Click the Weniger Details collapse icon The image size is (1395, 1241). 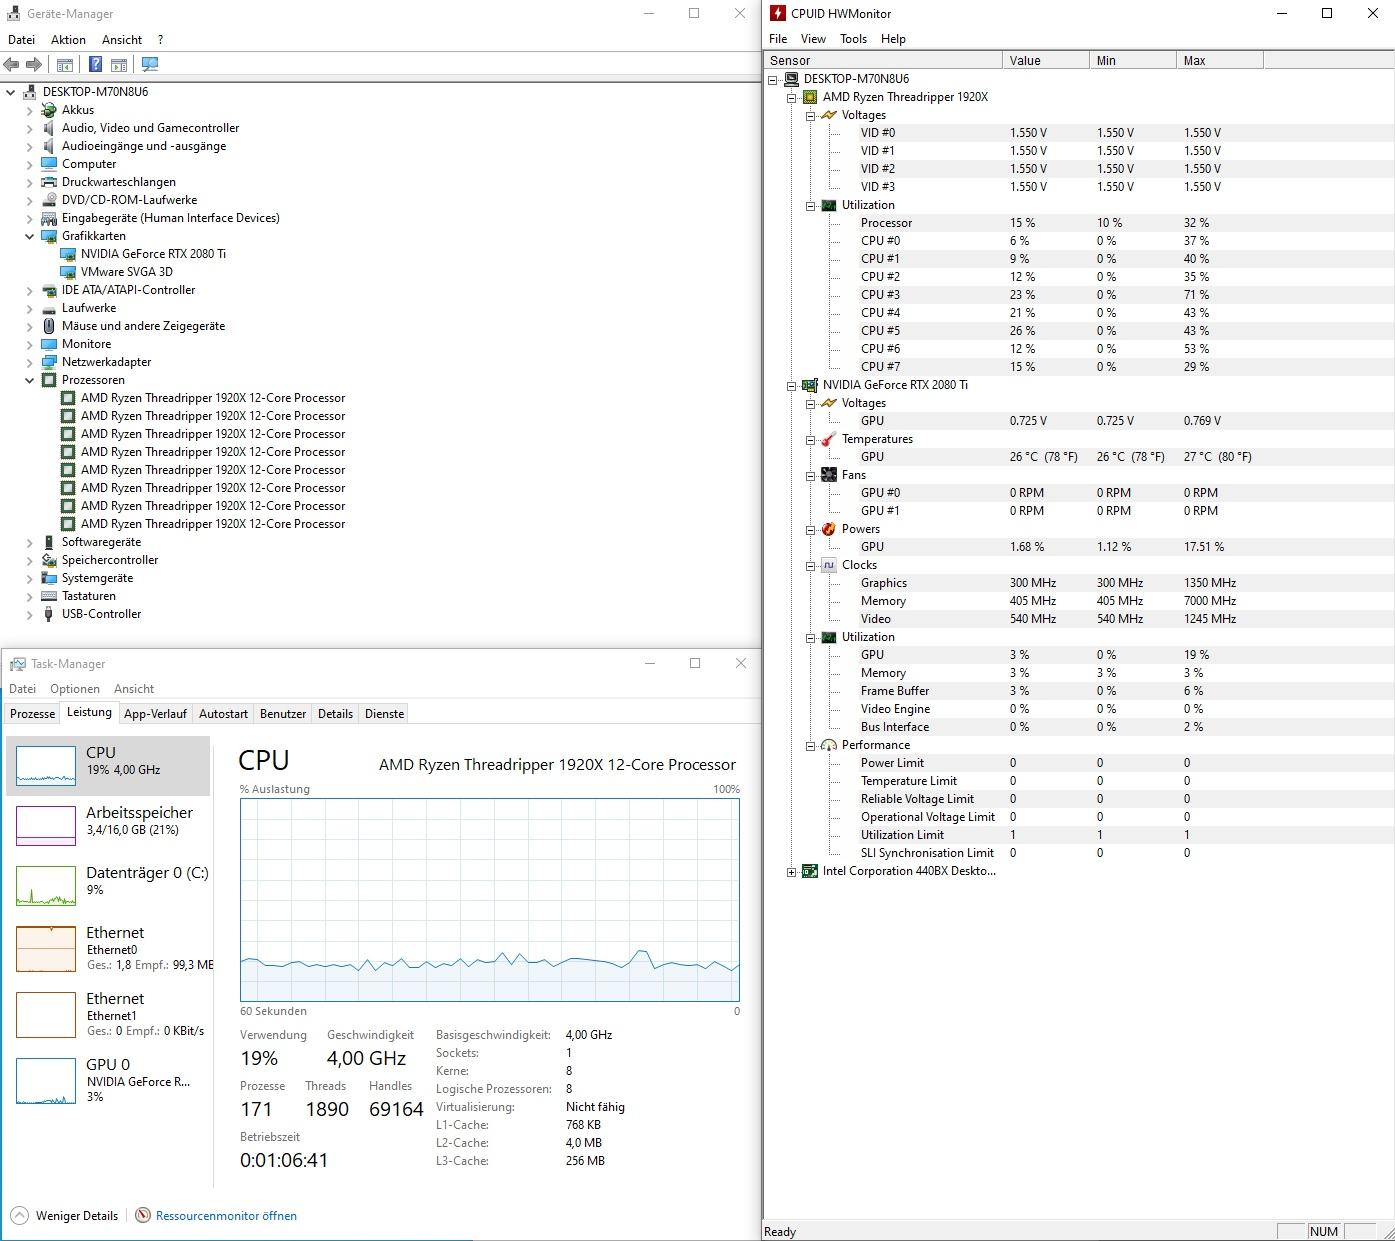coord(19,1215)
